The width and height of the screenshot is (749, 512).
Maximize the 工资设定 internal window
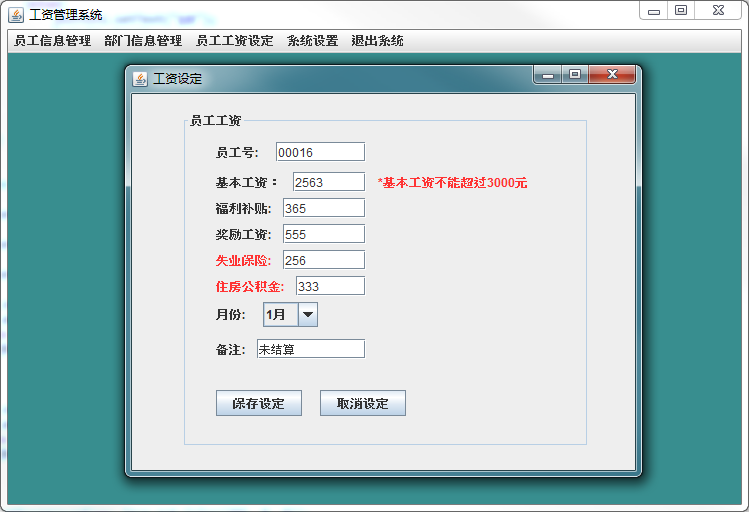pyautogui.click(x=575, y=74)
